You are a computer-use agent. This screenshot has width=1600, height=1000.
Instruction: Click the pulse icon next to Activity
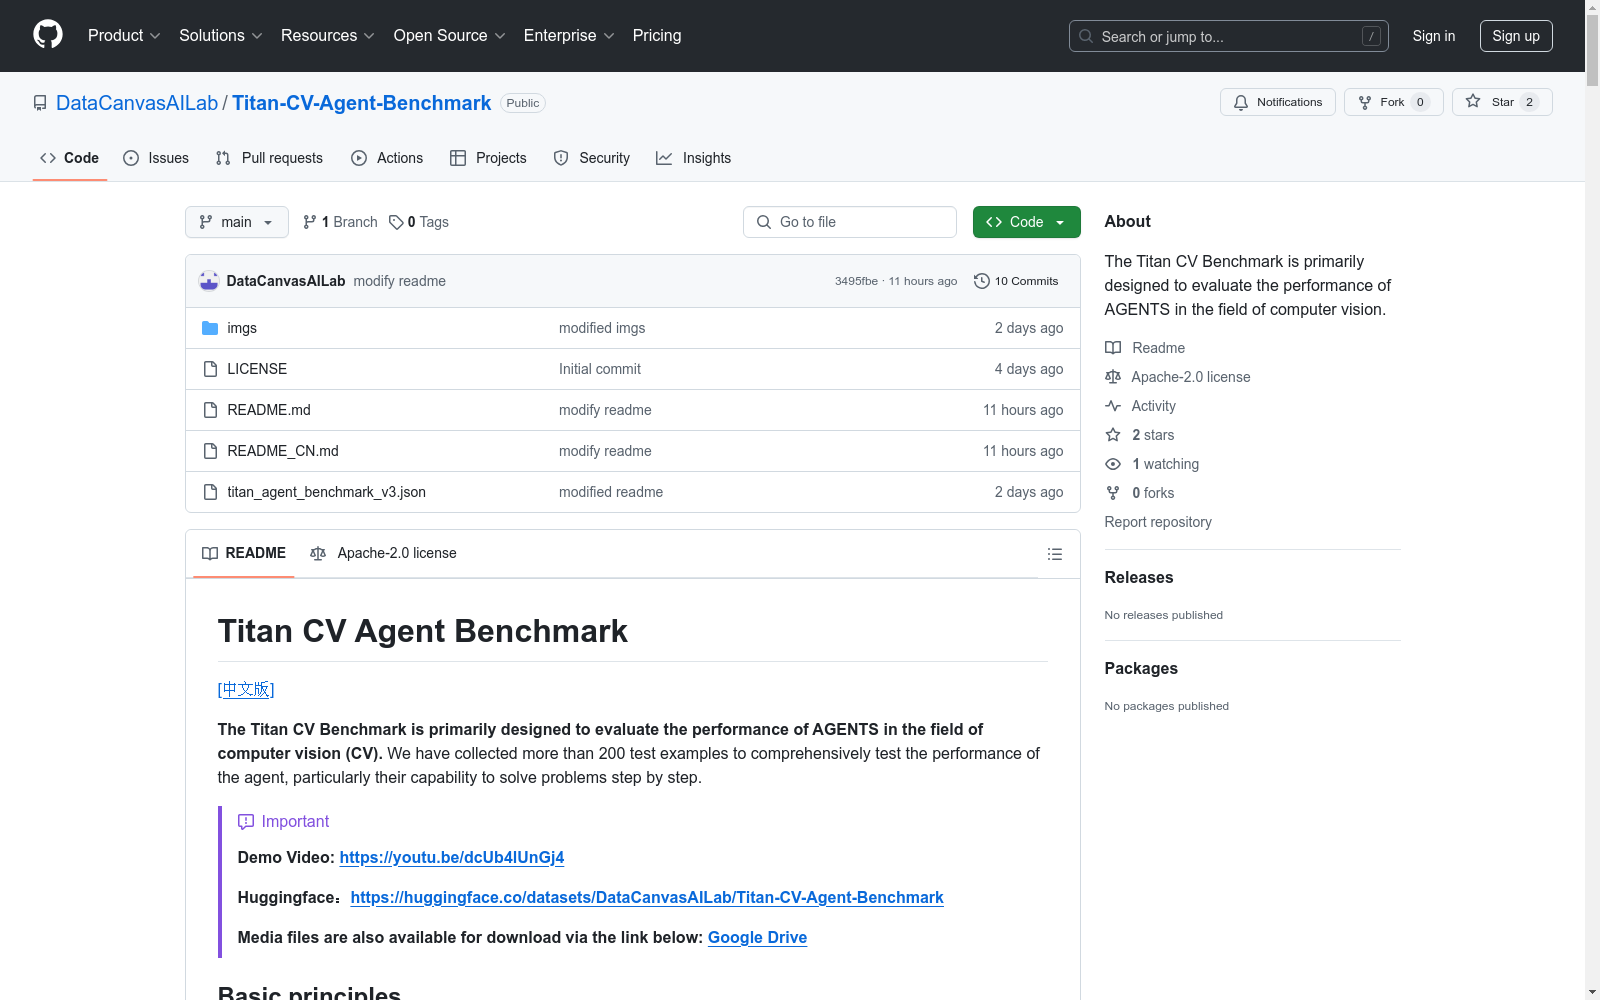(1113, 406)
